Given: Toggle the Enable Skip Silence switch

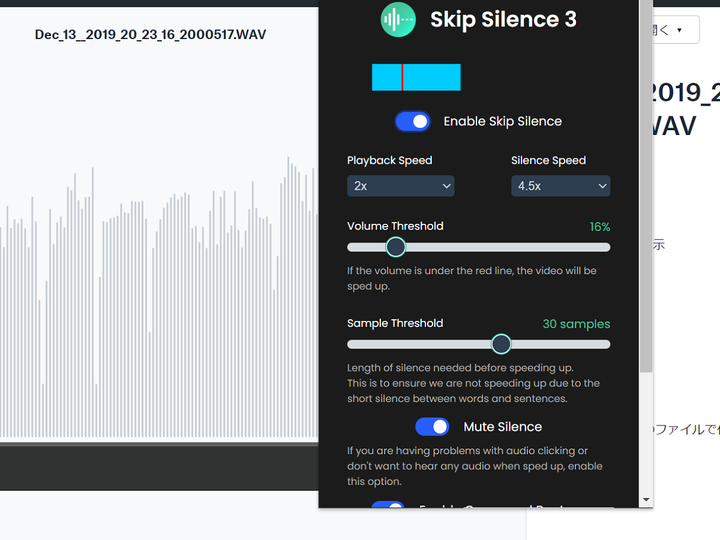Looking at the screenshot, I should (412, 122).
